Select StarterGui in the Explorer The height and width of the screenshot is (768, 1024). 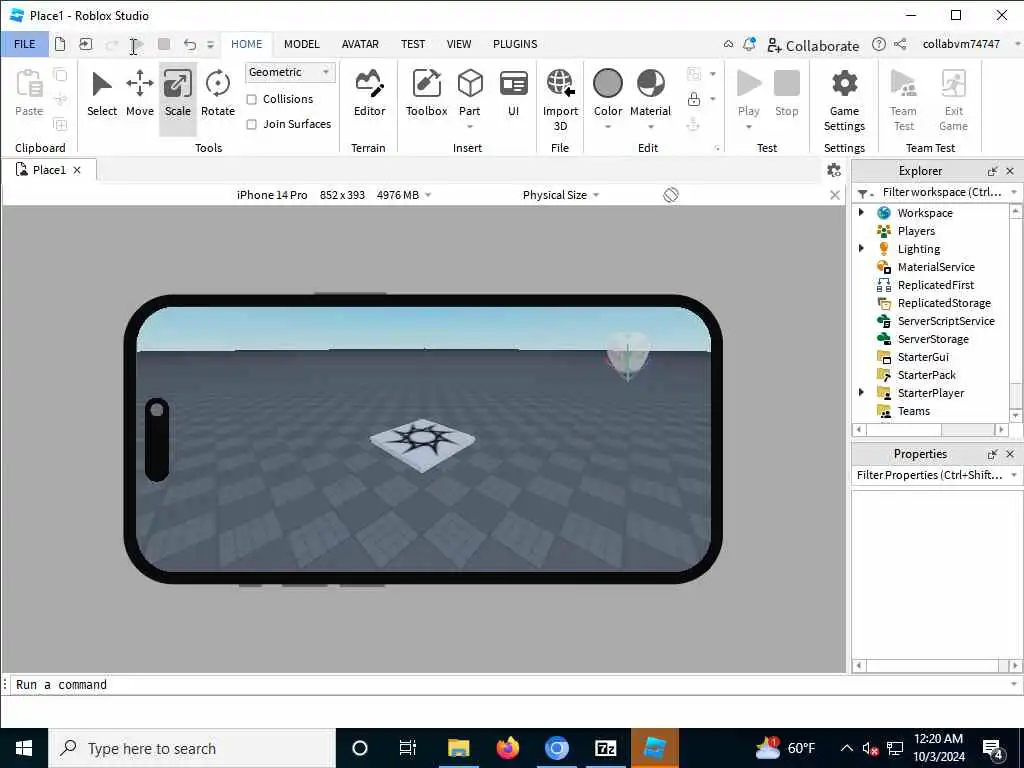point(923,357)
